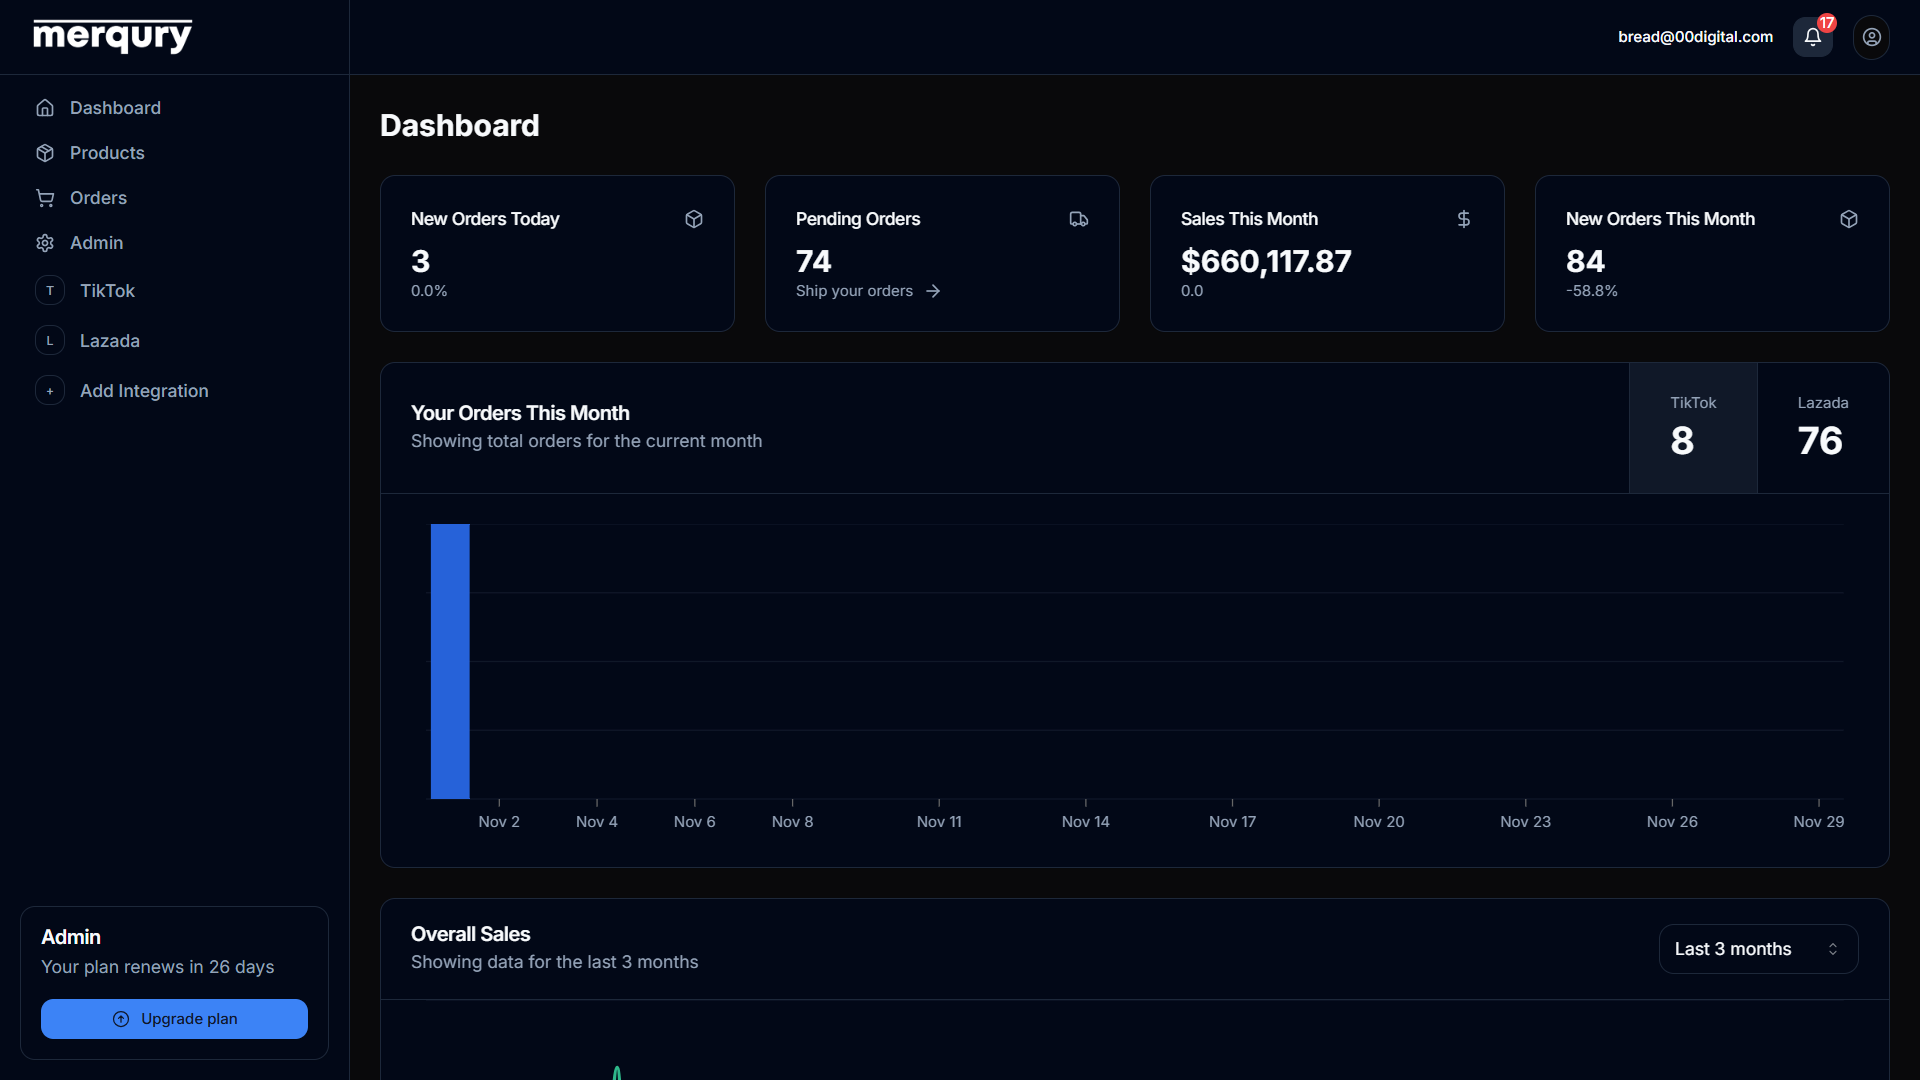Click the Products box icon in sidebar
The height and width of the screenshot is (1080, 1920).
(x=45, y=153)
